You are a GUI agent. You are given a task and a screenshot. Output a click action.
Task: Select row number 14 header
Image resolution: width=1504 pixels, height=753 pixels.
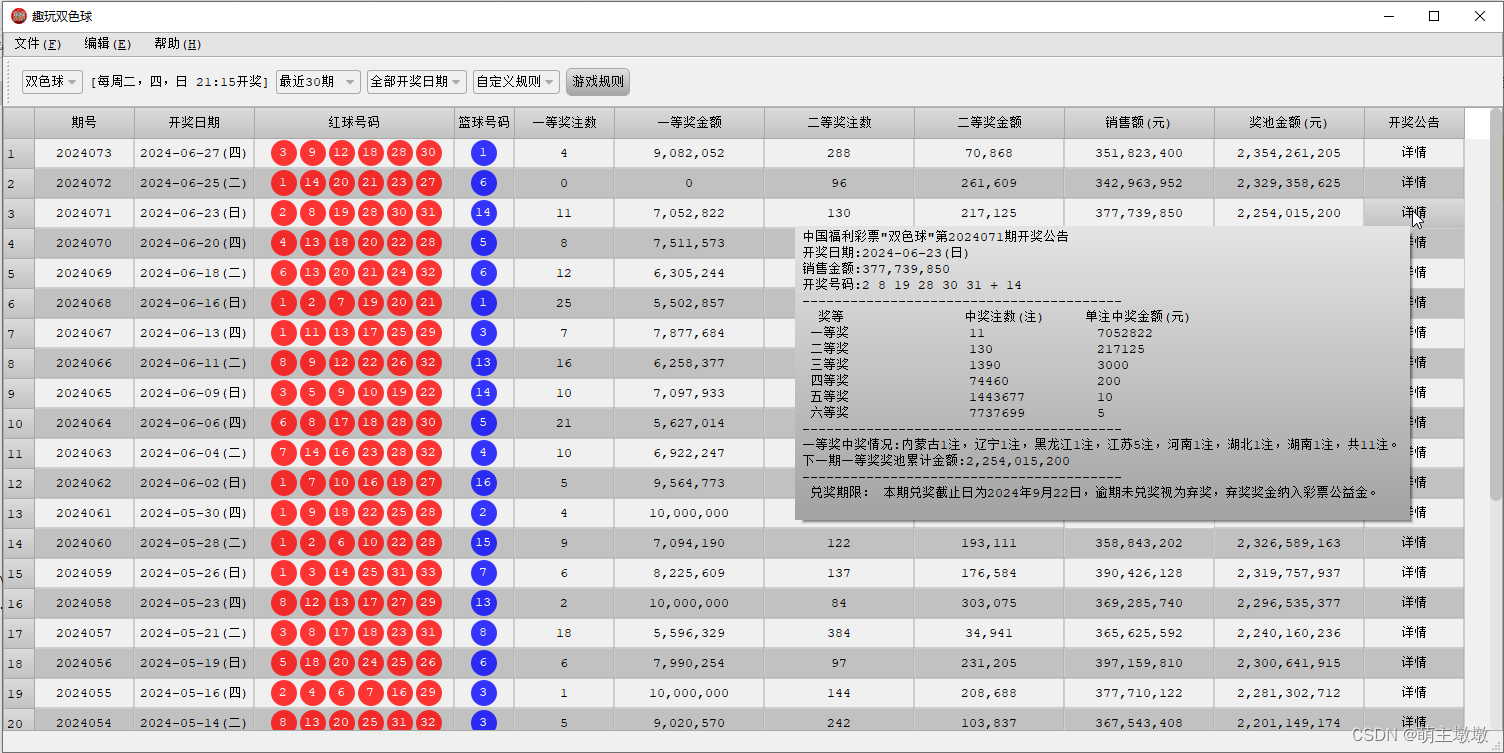pyautogui.click(x=18, y=543)
